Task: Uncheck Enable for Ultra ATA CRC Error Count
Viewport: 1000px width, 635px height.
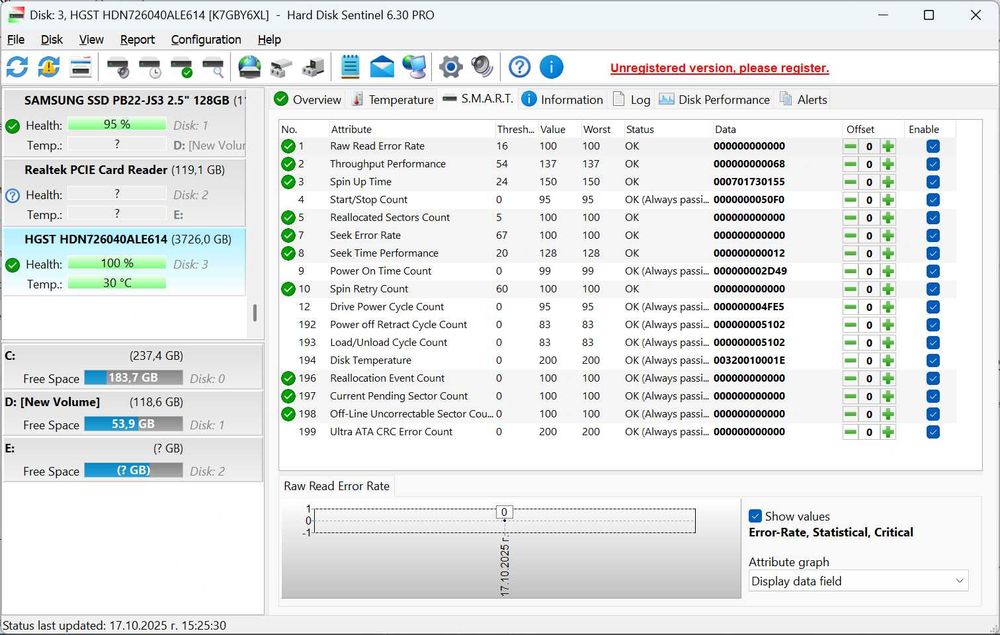Action: click(933, 432)
